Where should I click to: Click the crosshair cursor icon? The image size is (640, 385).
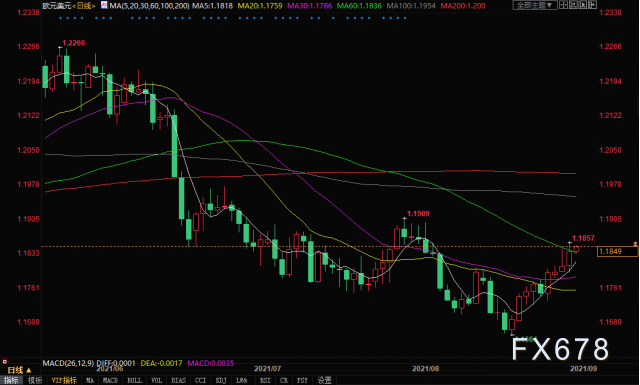pos(563,5)
